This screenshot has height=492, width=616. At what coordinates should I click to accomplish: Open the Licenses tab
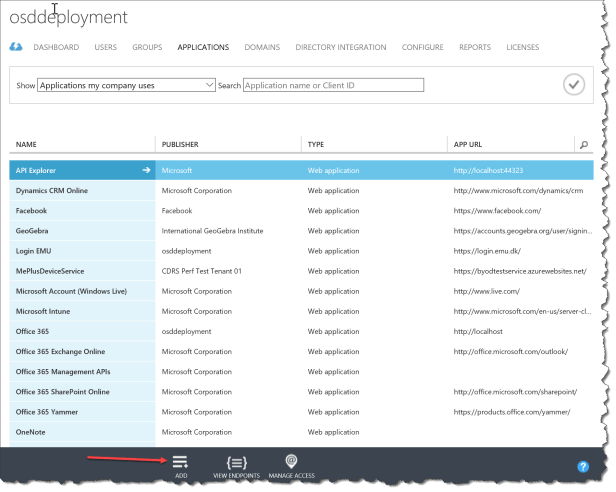522,47
